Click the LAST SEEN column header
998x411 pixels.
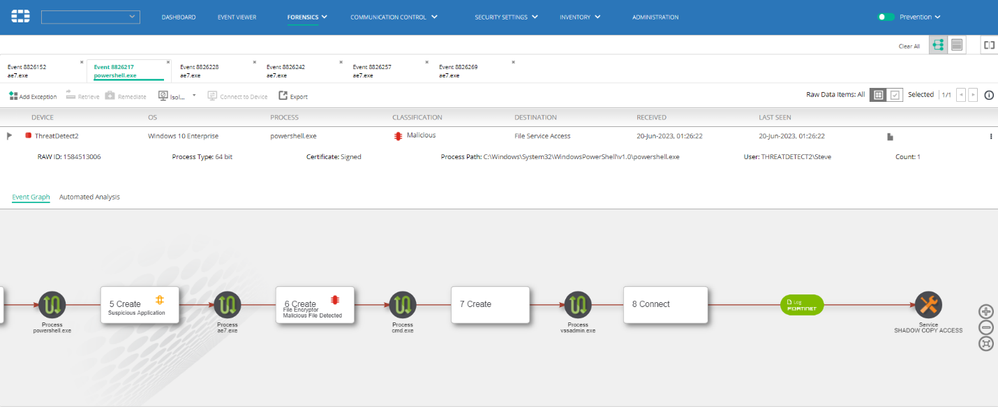point(775,117)
